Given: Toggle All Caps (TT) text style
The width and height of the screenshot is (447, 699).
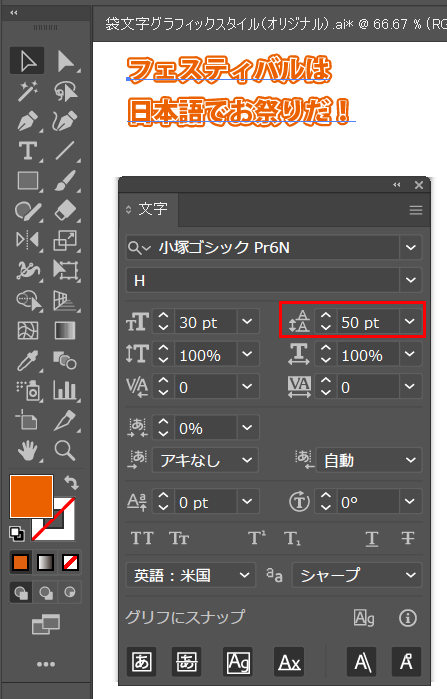Looking at the screenshot, I should [142, 539].
